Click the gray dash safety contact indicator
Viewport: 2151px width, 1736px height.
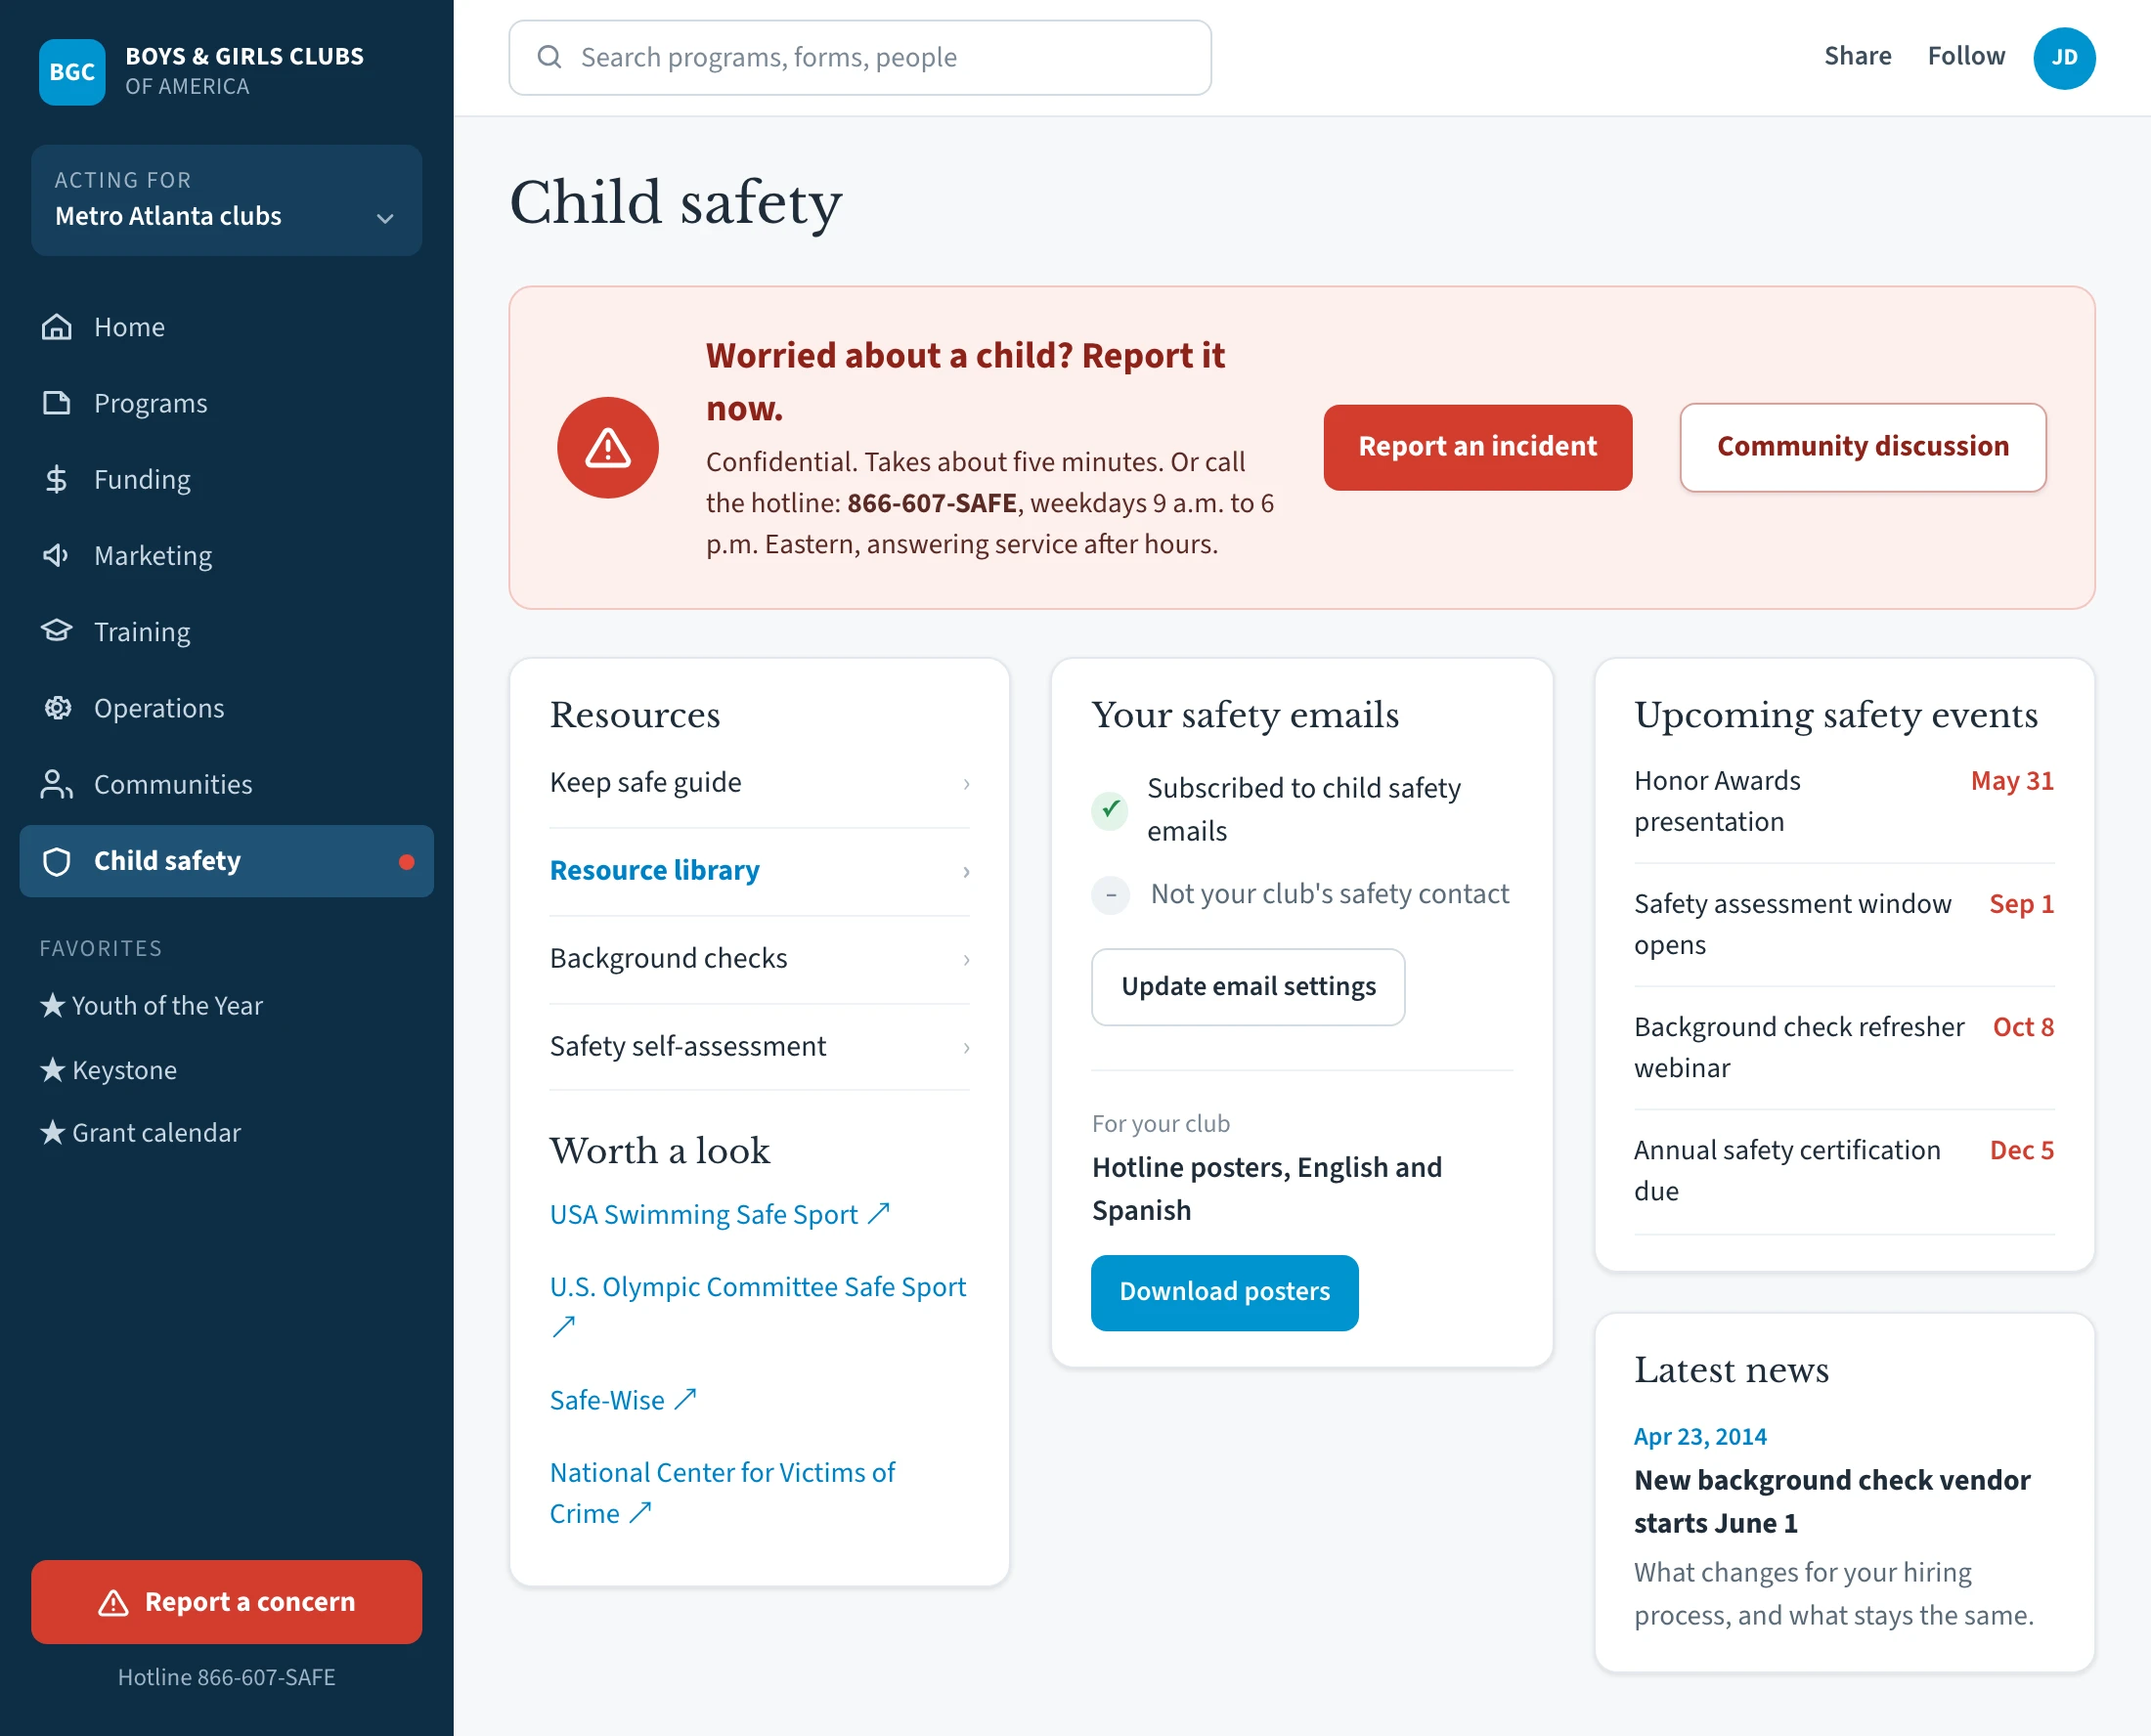click(1110, 894)
